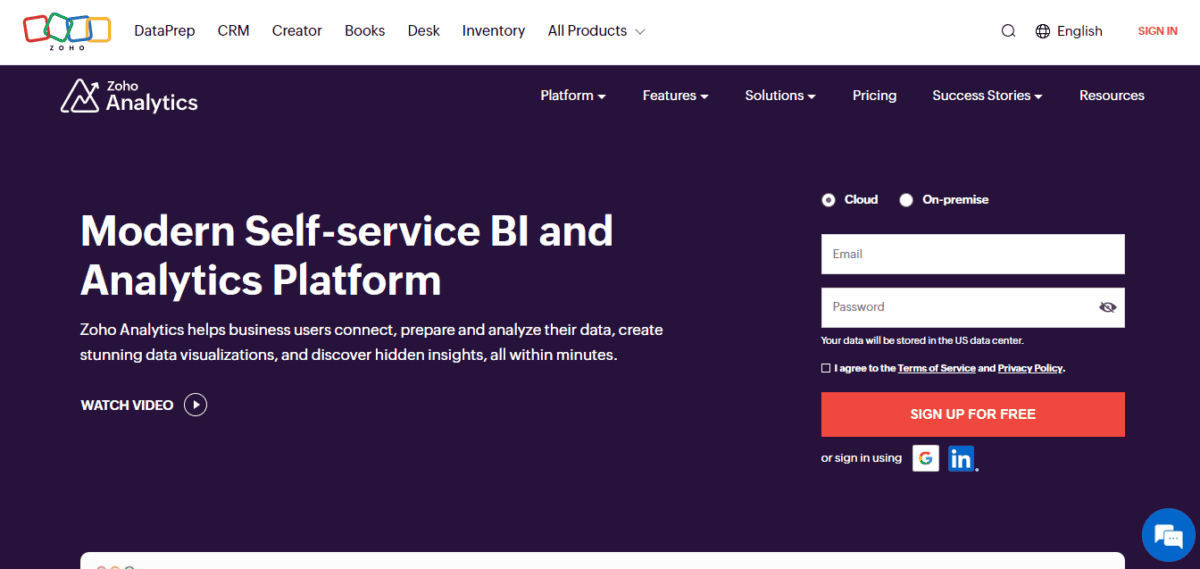Open the Terms of Service link

pyautogui.click(x=936, y=368)
